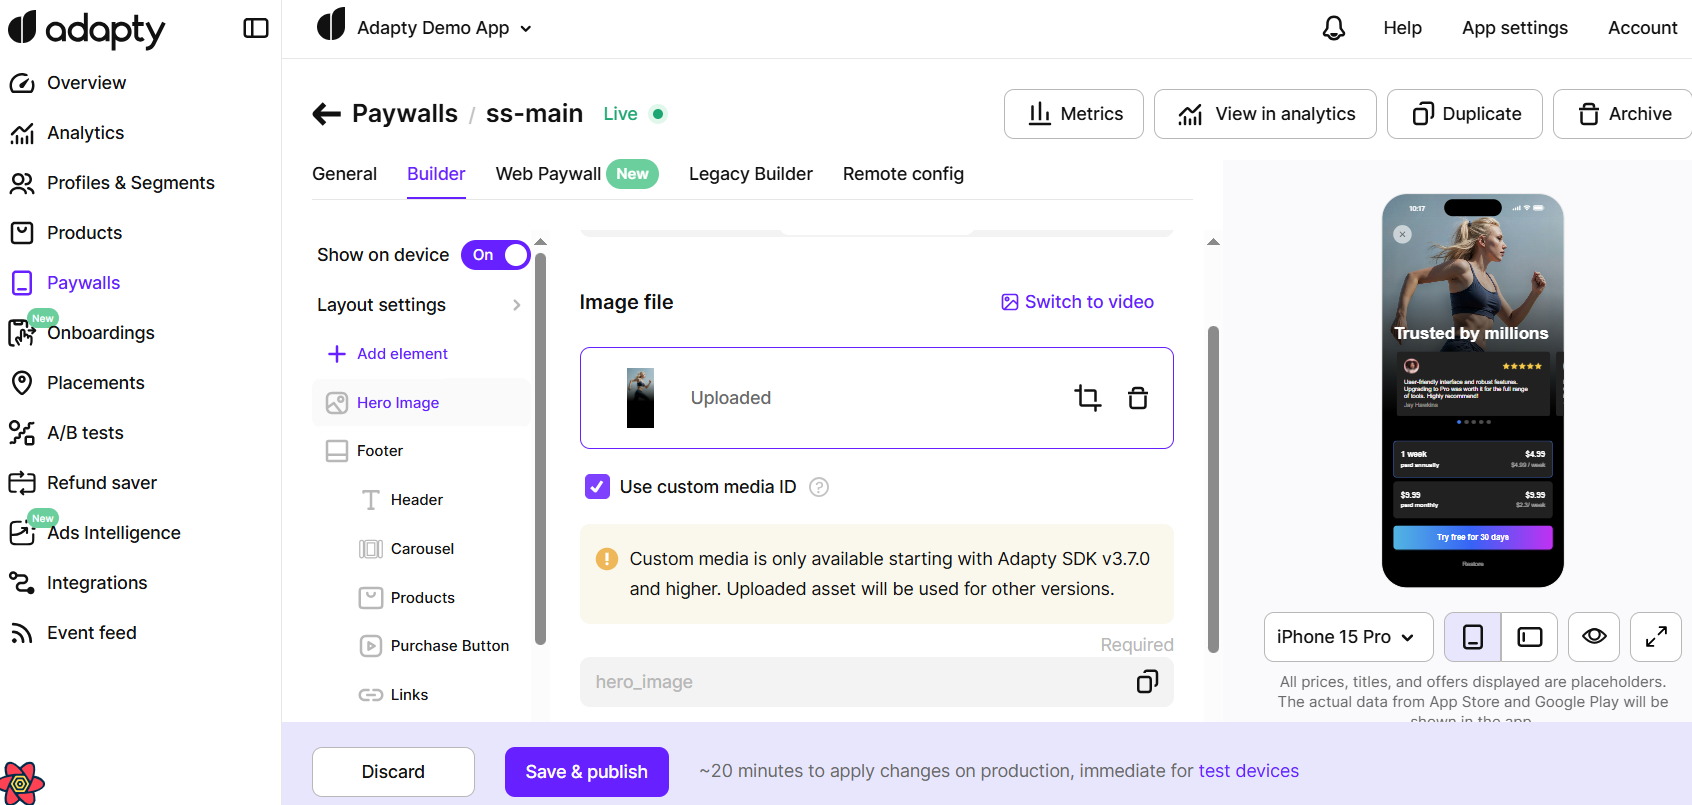Click Save & publish

click(x=586, y=772)
